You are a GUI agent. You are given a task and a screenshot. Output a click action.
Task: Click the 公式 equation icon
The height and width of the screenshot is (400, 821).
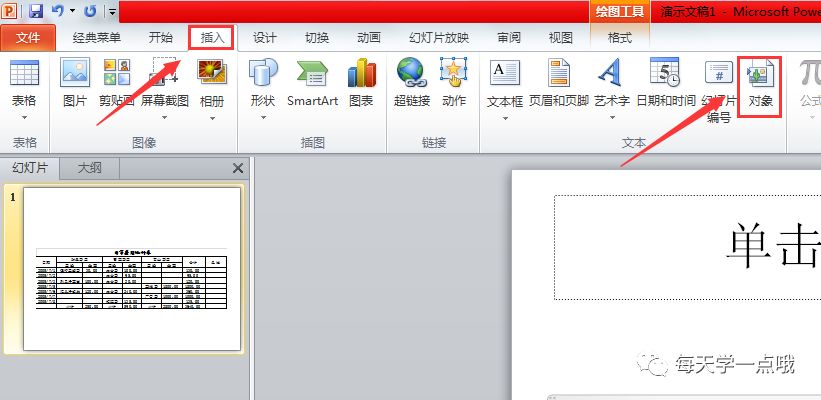pos(809,73)
